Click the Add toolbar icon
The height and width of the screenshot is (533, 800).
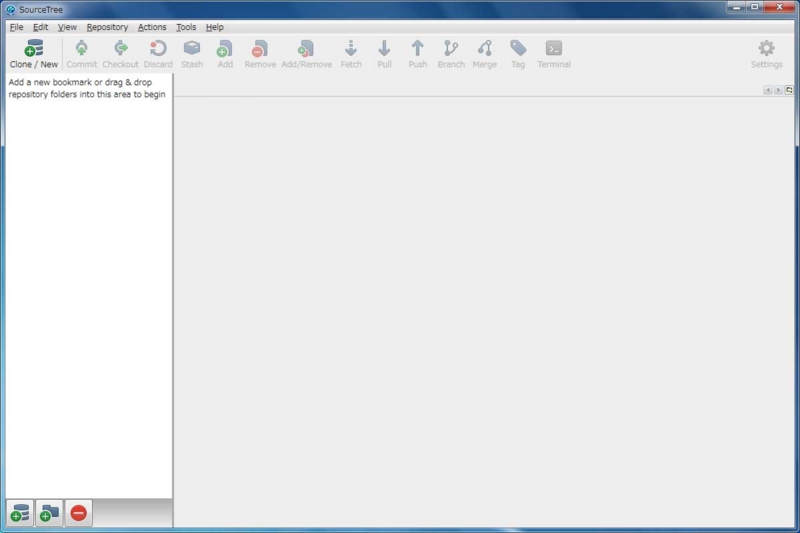tap(225, 54)
